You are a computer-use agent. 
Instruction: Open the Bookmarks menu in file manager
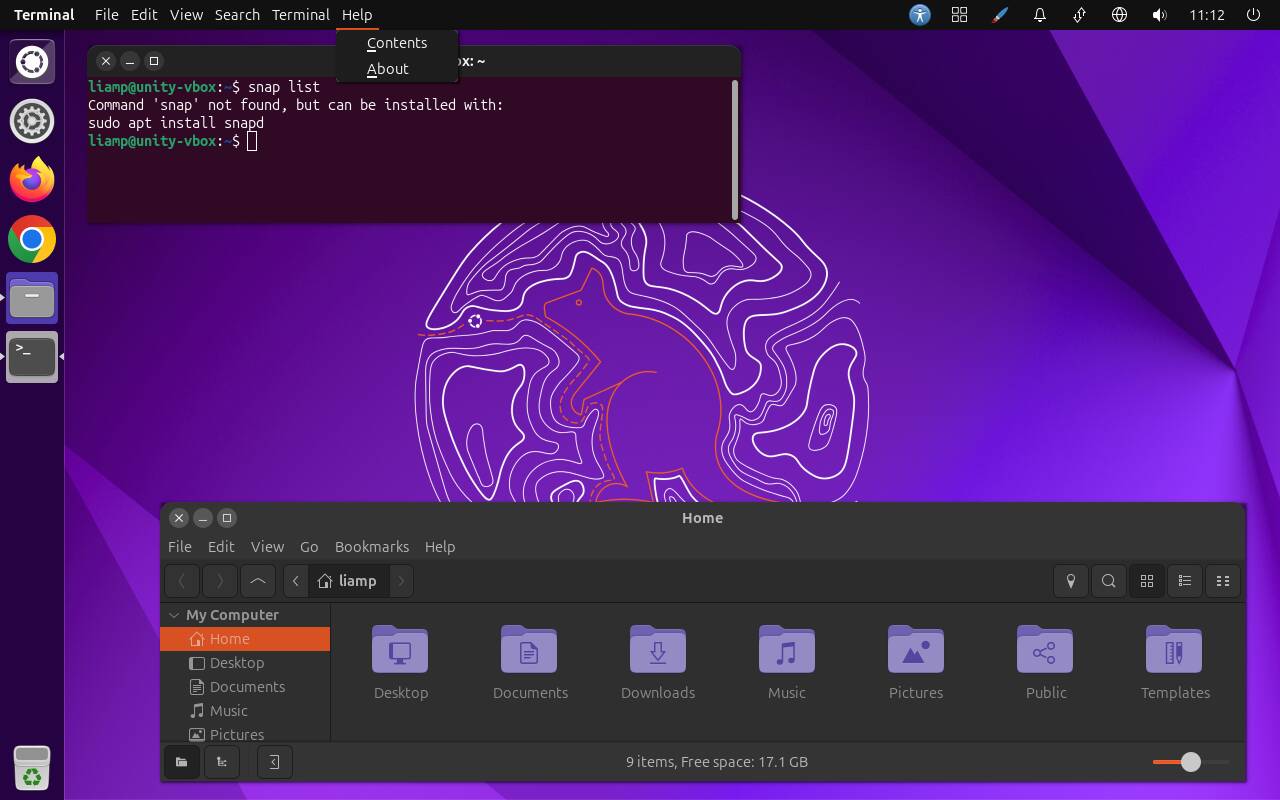(371, 547)
